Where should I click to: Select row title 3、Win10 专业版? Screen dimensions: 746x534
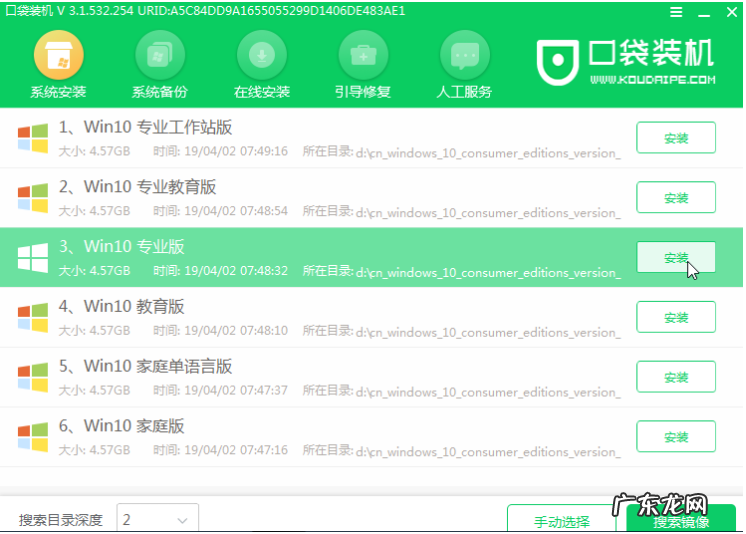(x=121, y=247)
